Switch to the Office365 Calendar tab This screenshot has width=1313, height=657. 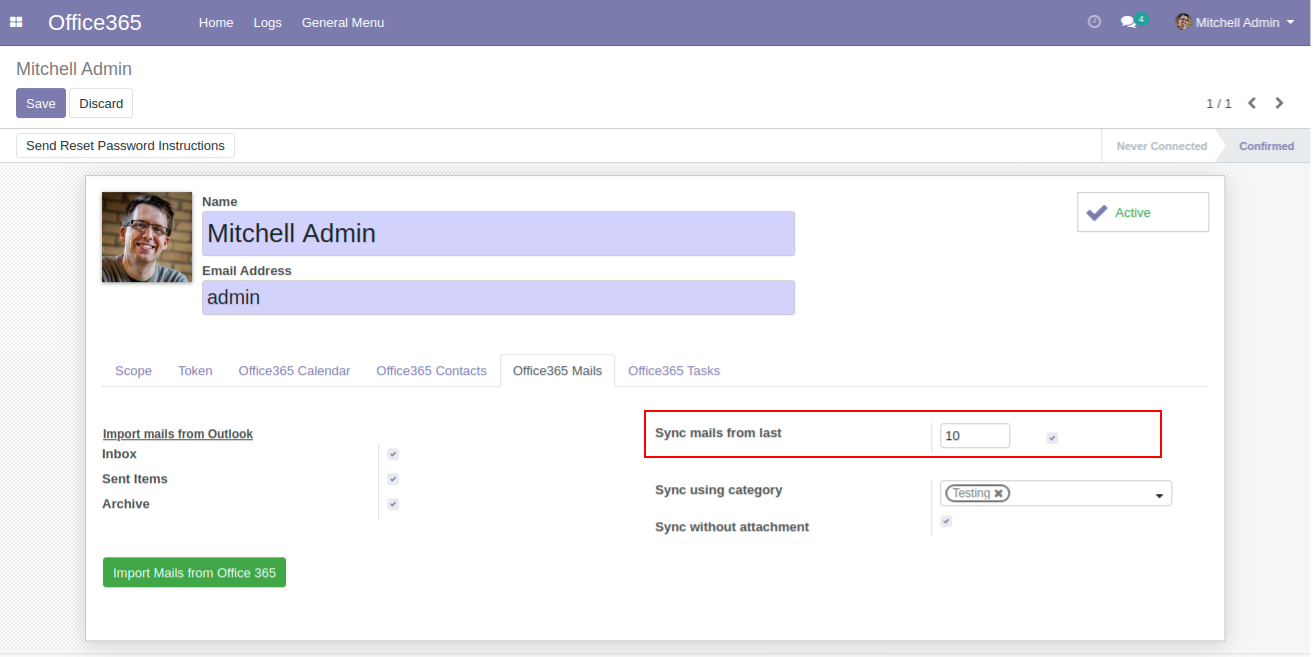pos(294,371)
